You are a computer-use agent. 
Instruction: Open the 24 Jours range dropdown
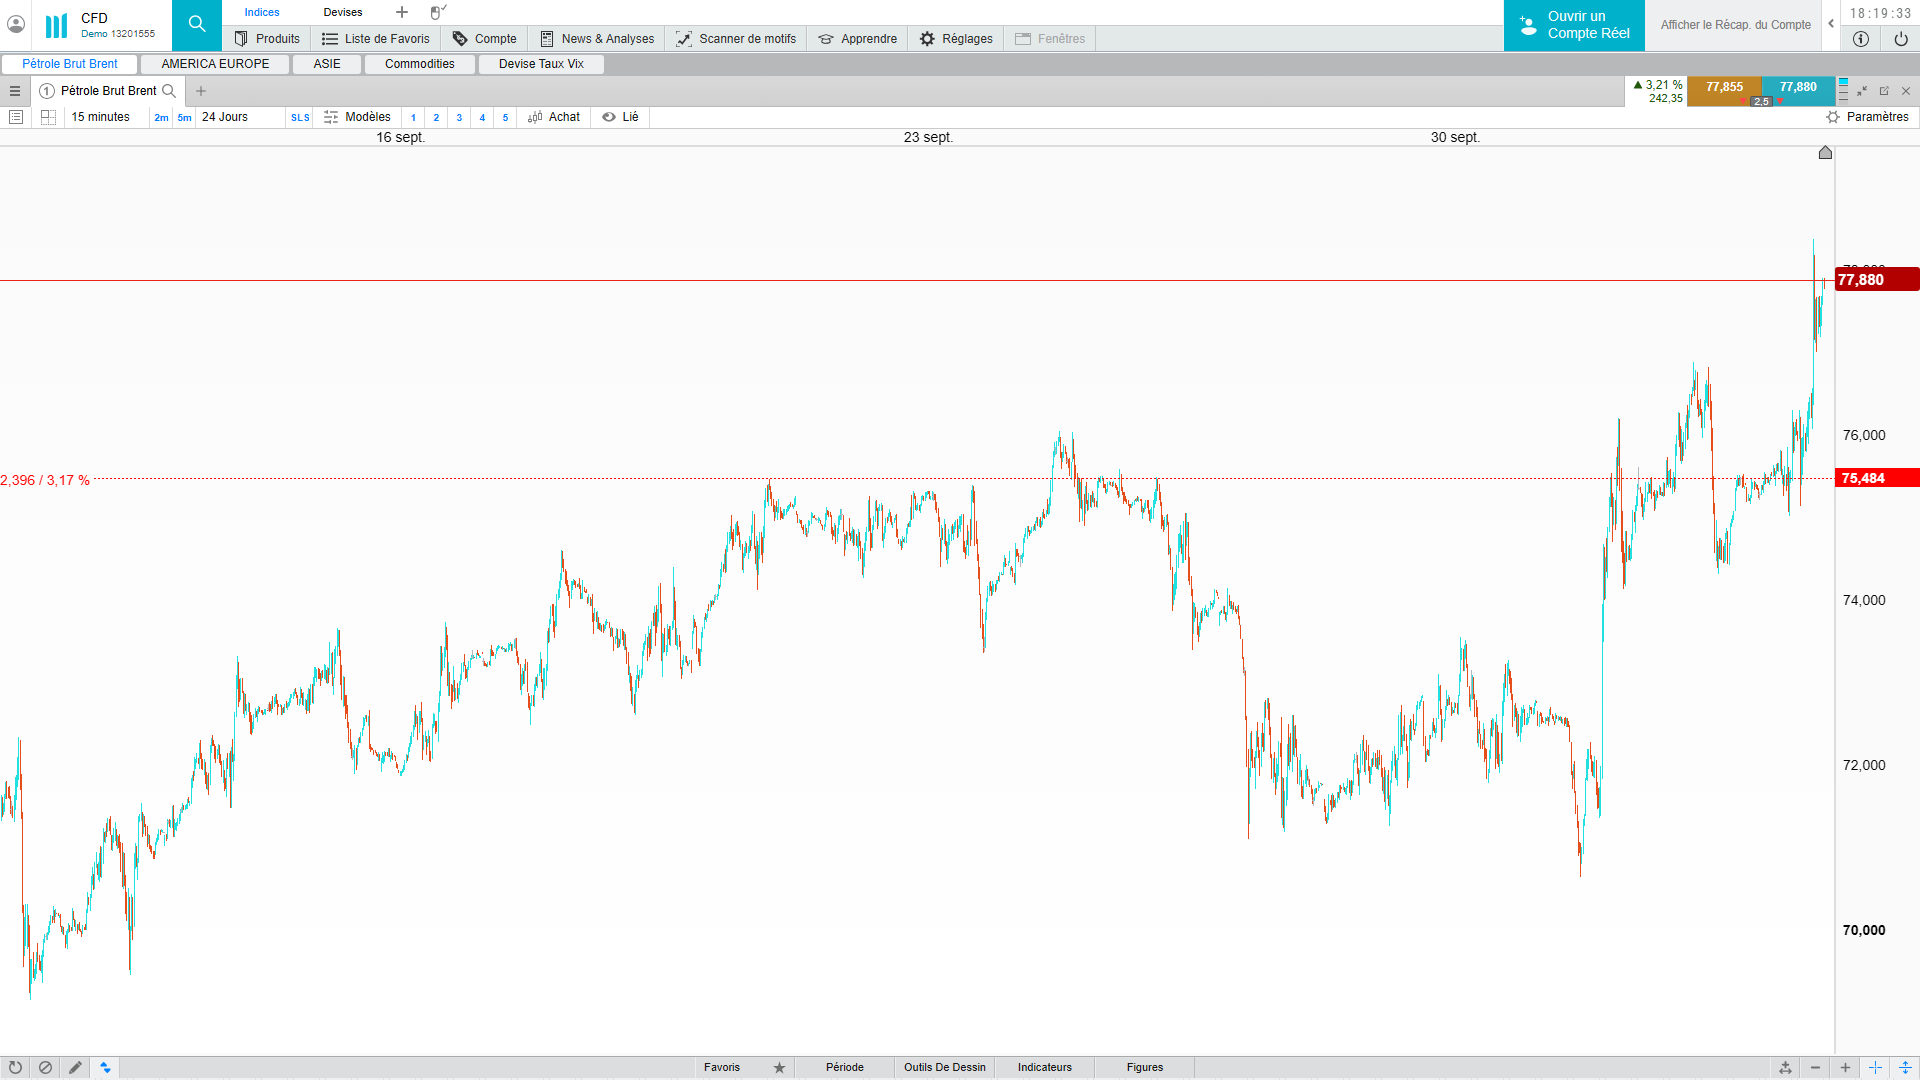coord(225,117)
